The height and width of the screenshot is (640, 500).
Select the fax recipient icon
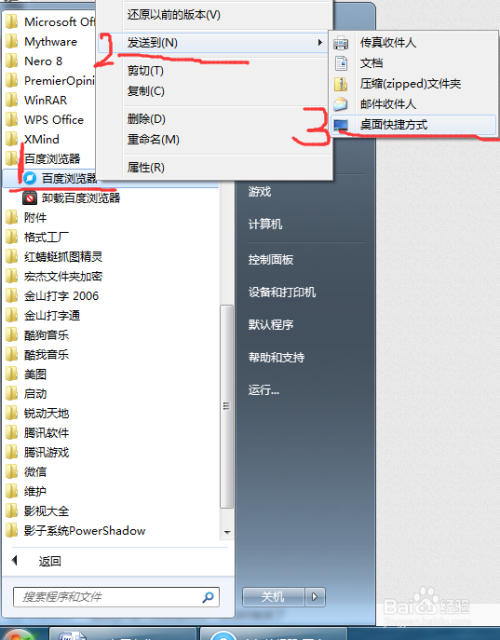pyautogui.click(x=341, y=42)
